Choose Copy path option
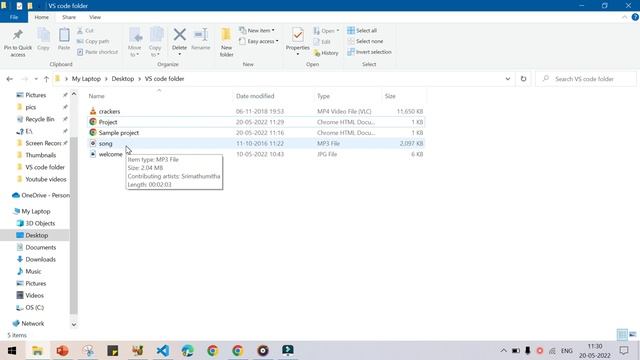Image resolution: width=640 pixels, height=360 pixels. point(93,41)
